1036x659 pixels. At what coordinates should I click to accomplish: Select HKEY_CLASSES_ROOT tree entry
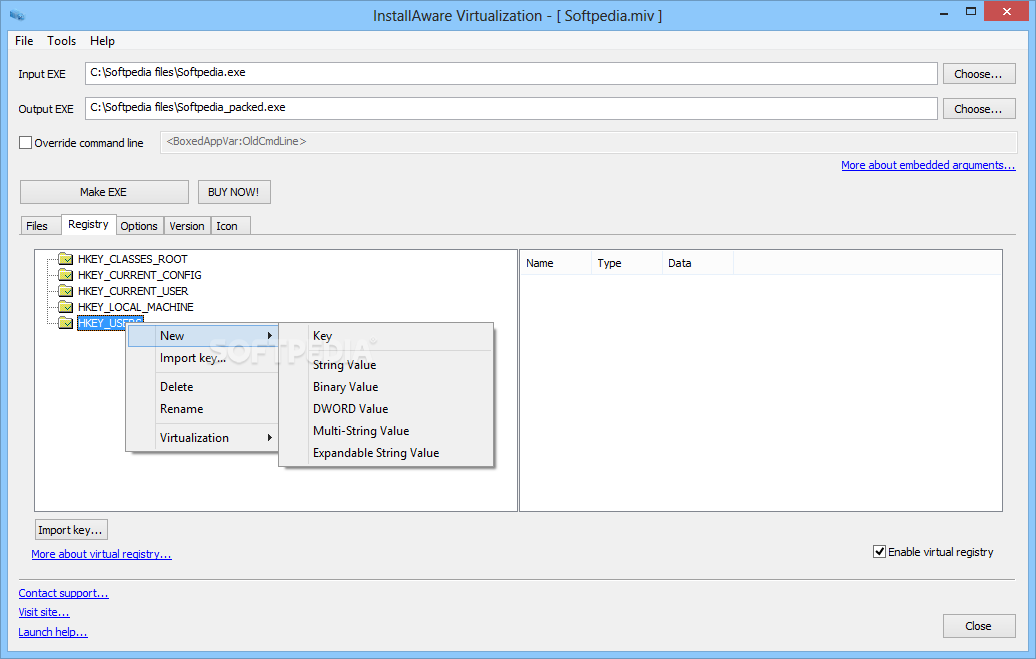132,258
